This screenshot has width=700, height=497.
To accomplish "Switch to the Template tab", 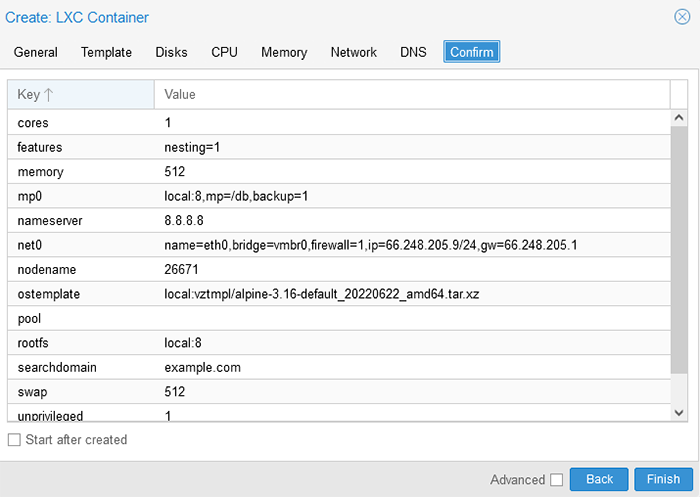I will tap(106, 52).
